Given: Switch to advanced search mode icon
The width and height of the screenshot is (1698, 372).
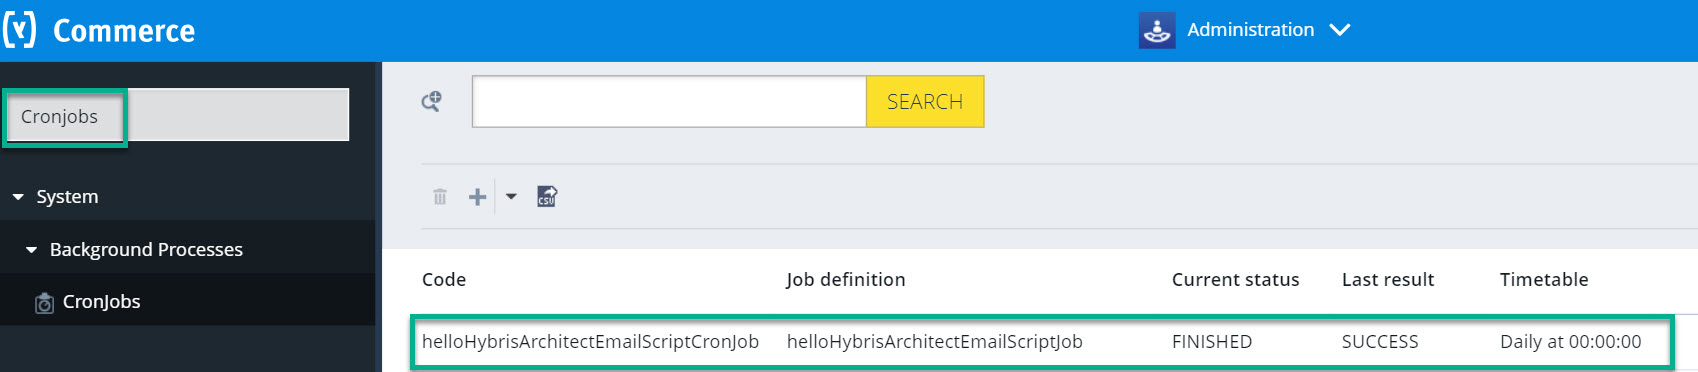Looking at the screenshot, I should (x=432, y=101).
